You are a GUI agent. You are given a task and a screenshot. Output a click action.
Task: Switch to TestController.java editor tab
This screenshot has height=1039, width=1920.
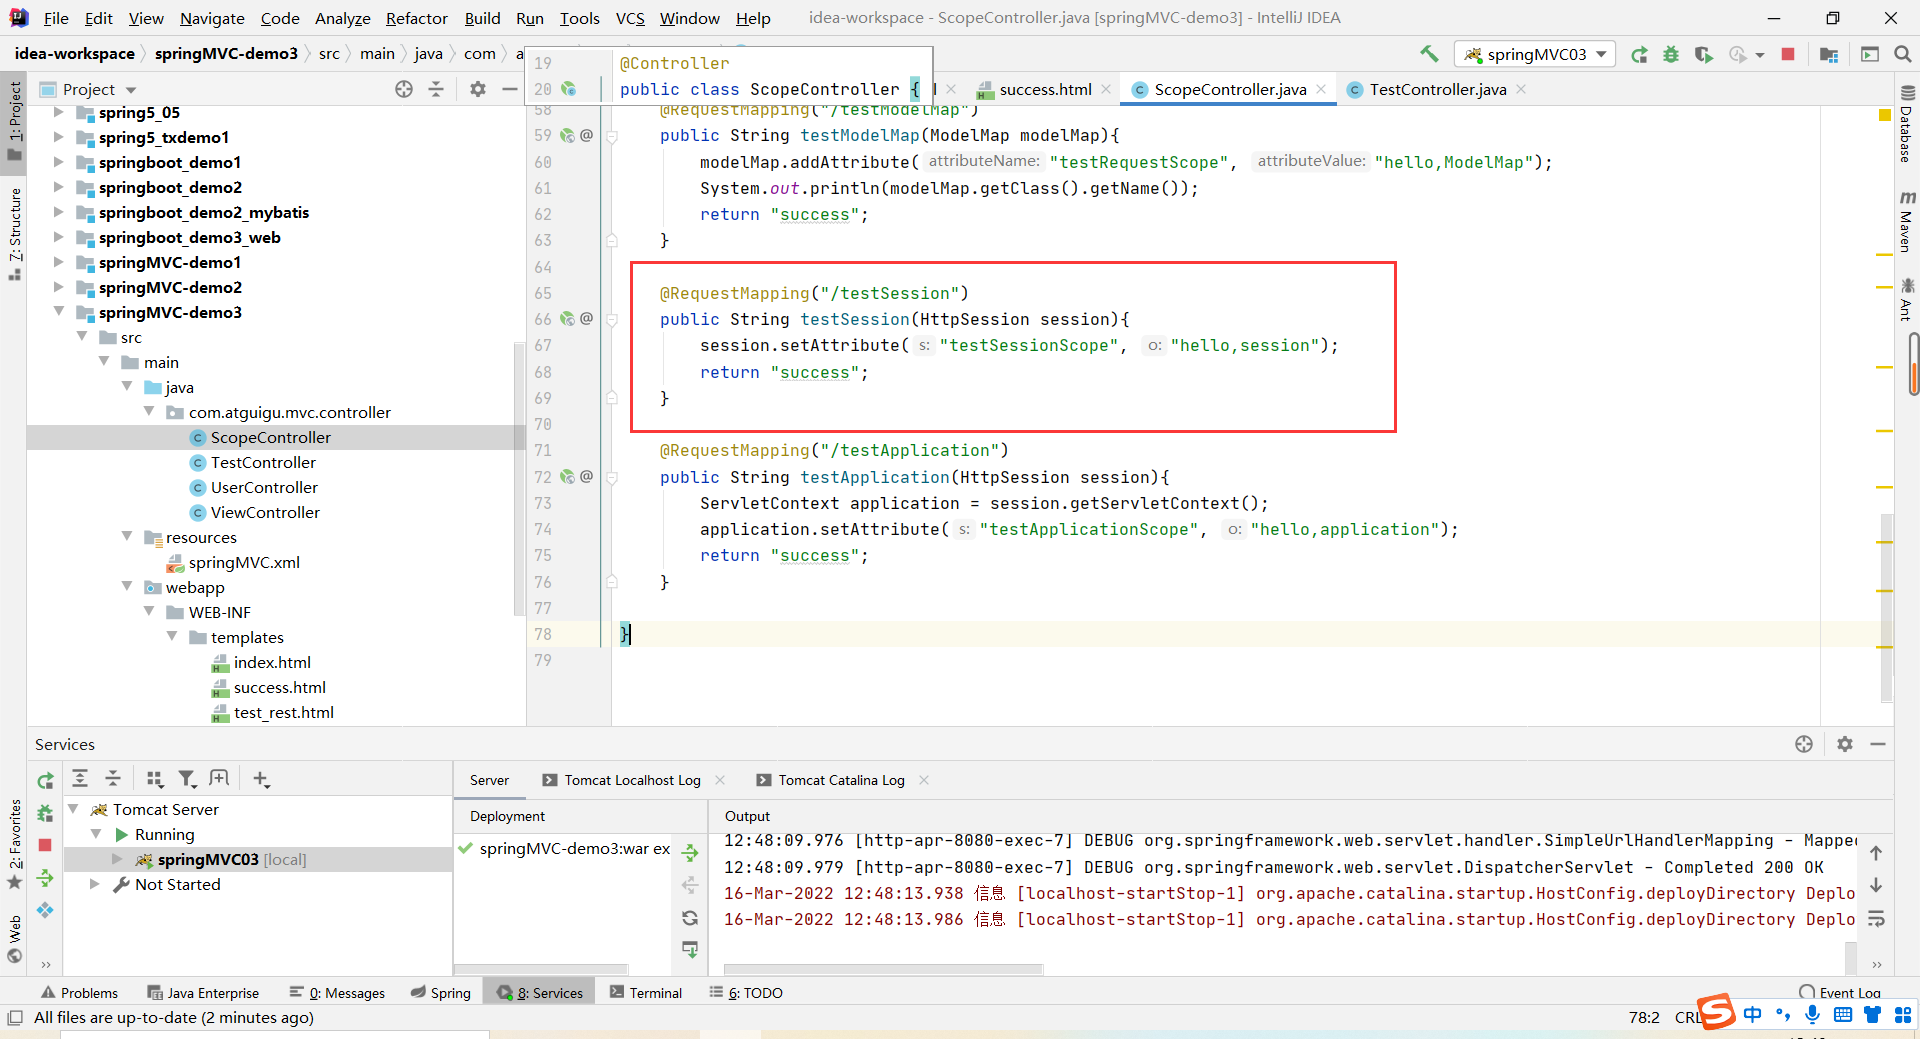[1437, 89]
